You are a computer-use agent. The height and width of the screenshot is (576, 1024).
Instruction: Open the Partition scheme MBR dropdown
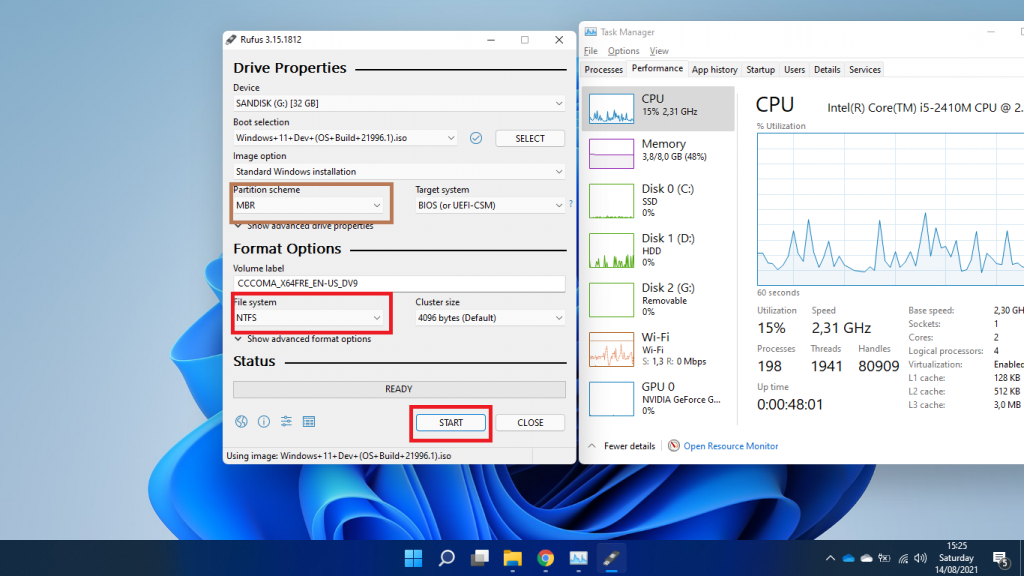(309, 205)
